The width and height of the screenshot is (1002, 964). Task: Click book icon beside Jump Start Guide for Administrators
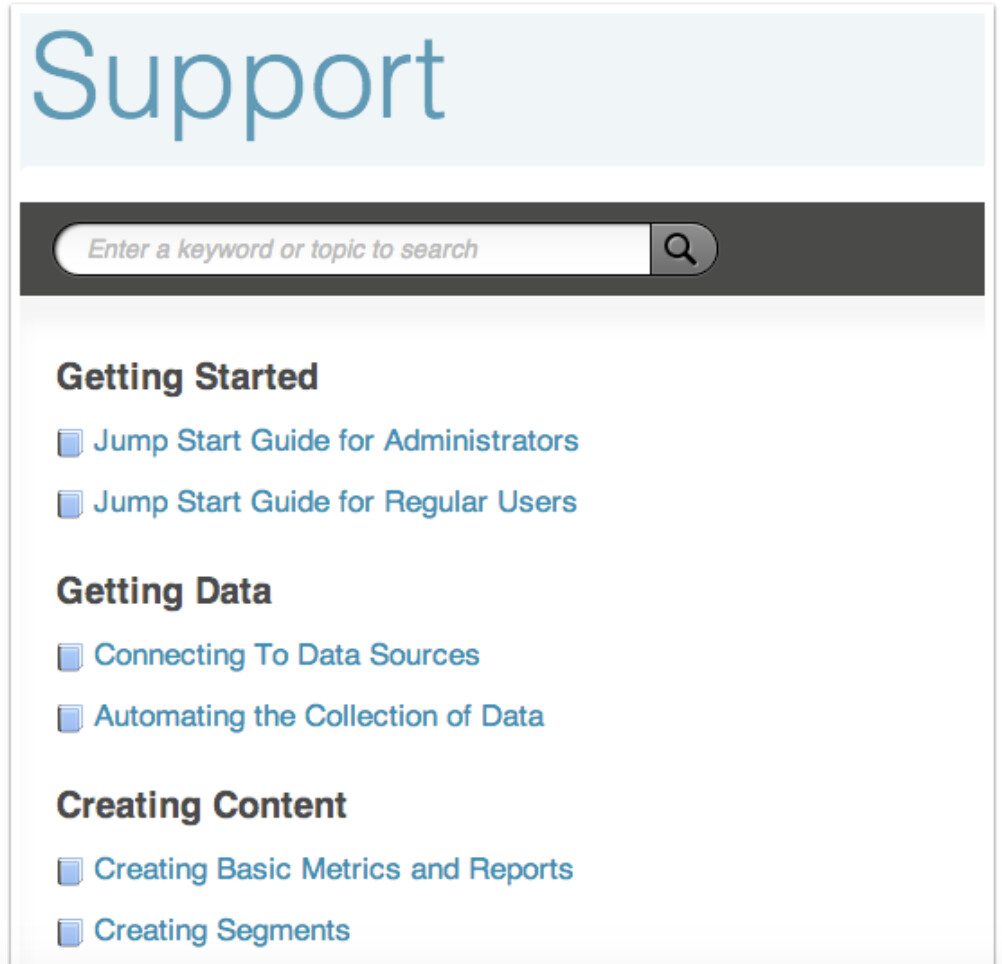tap(69, 443)
